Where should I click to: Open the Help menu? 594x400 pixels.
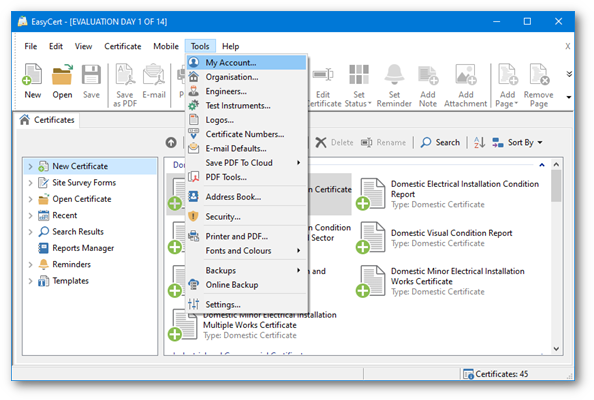pyautogui.click(x=230, y=46)
